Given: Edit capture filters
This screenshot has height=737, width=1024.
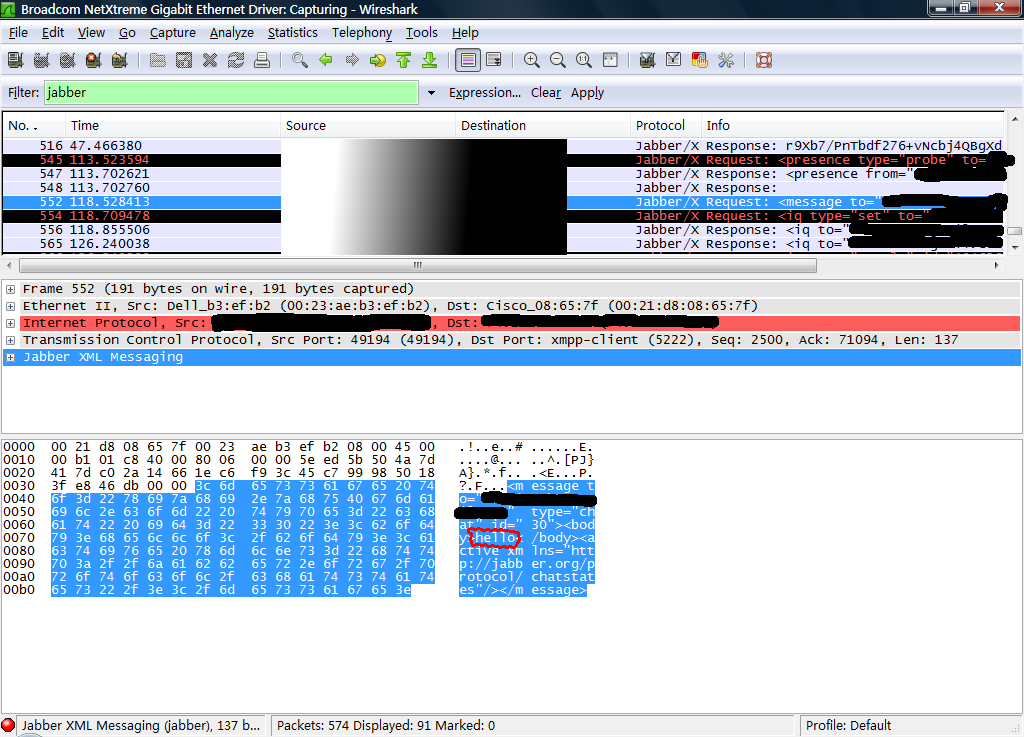Looking at the screenshot, I should tap(647, 61).
